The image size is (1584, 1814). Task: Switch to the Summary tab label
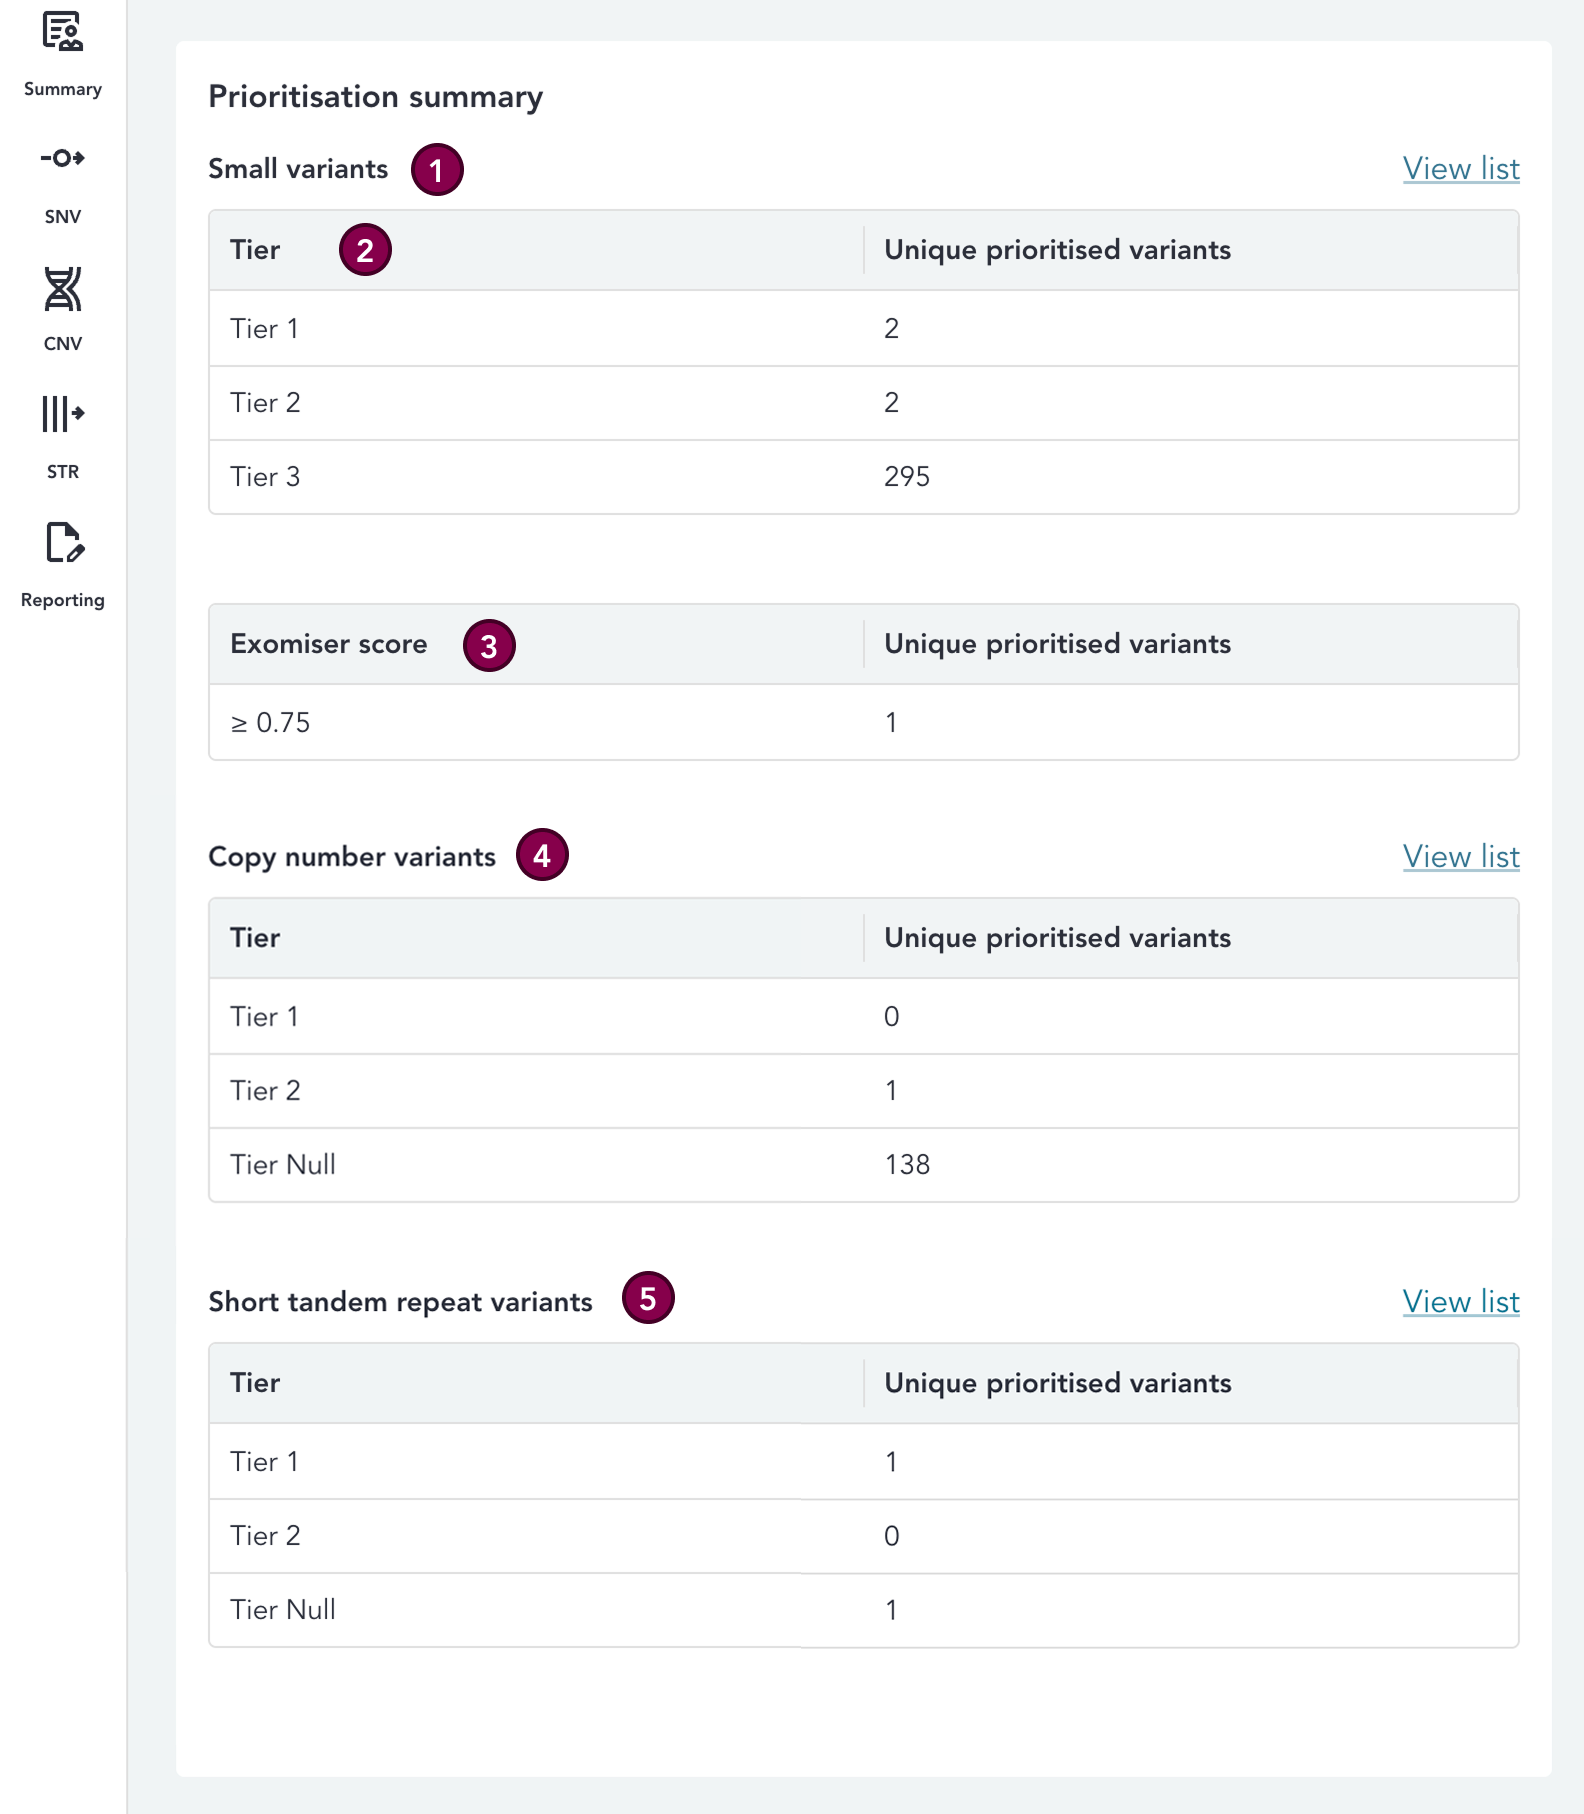click(x=62, y=89)
